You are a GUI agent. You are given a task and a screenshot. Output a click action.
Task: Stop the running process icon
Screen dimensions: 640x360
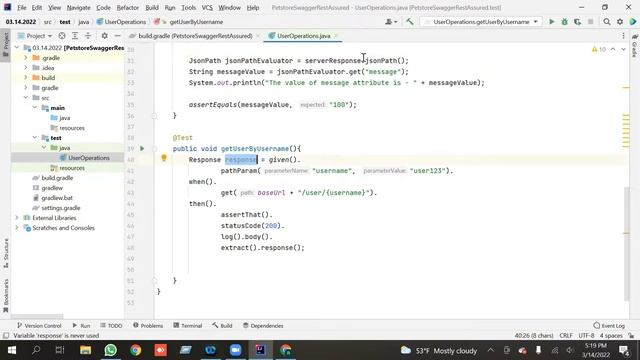point(590,22)
